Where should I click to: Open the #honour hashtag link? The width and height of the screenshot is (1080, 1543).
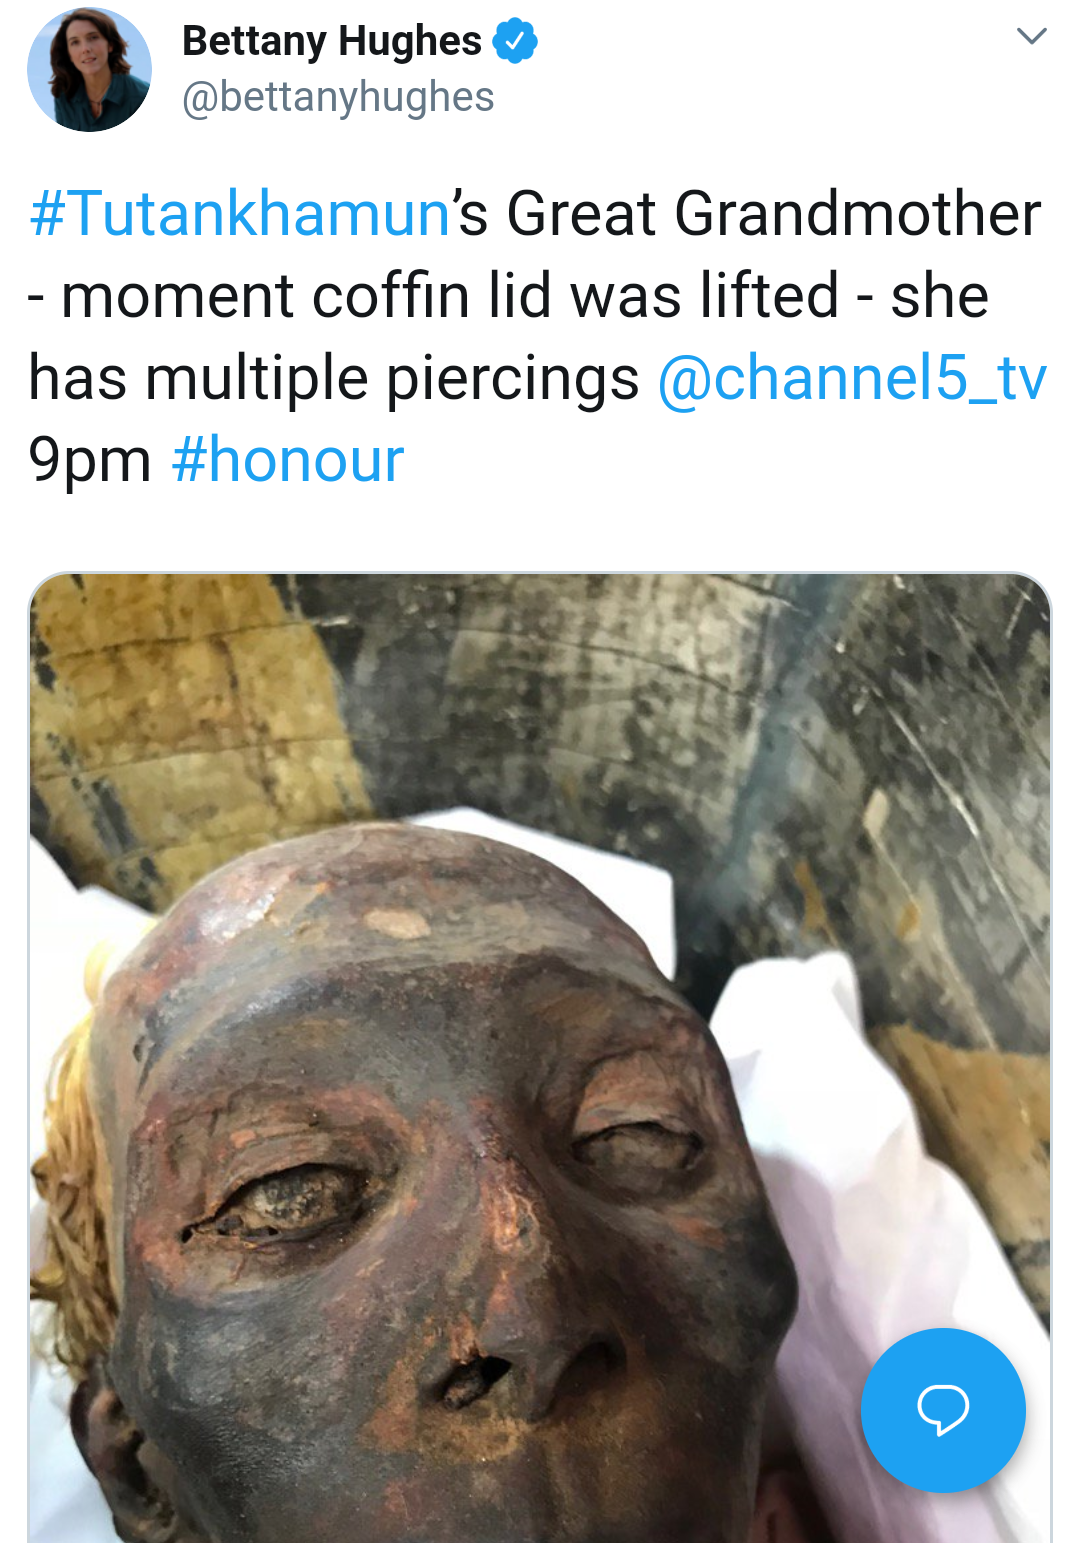pyautogui.click(x=288, y=461)
